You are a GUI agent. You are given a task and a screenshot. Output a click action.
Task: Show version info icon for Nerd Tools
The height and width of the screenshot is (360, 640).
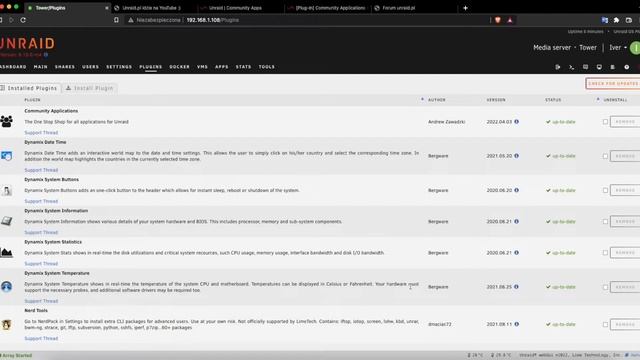516,324
